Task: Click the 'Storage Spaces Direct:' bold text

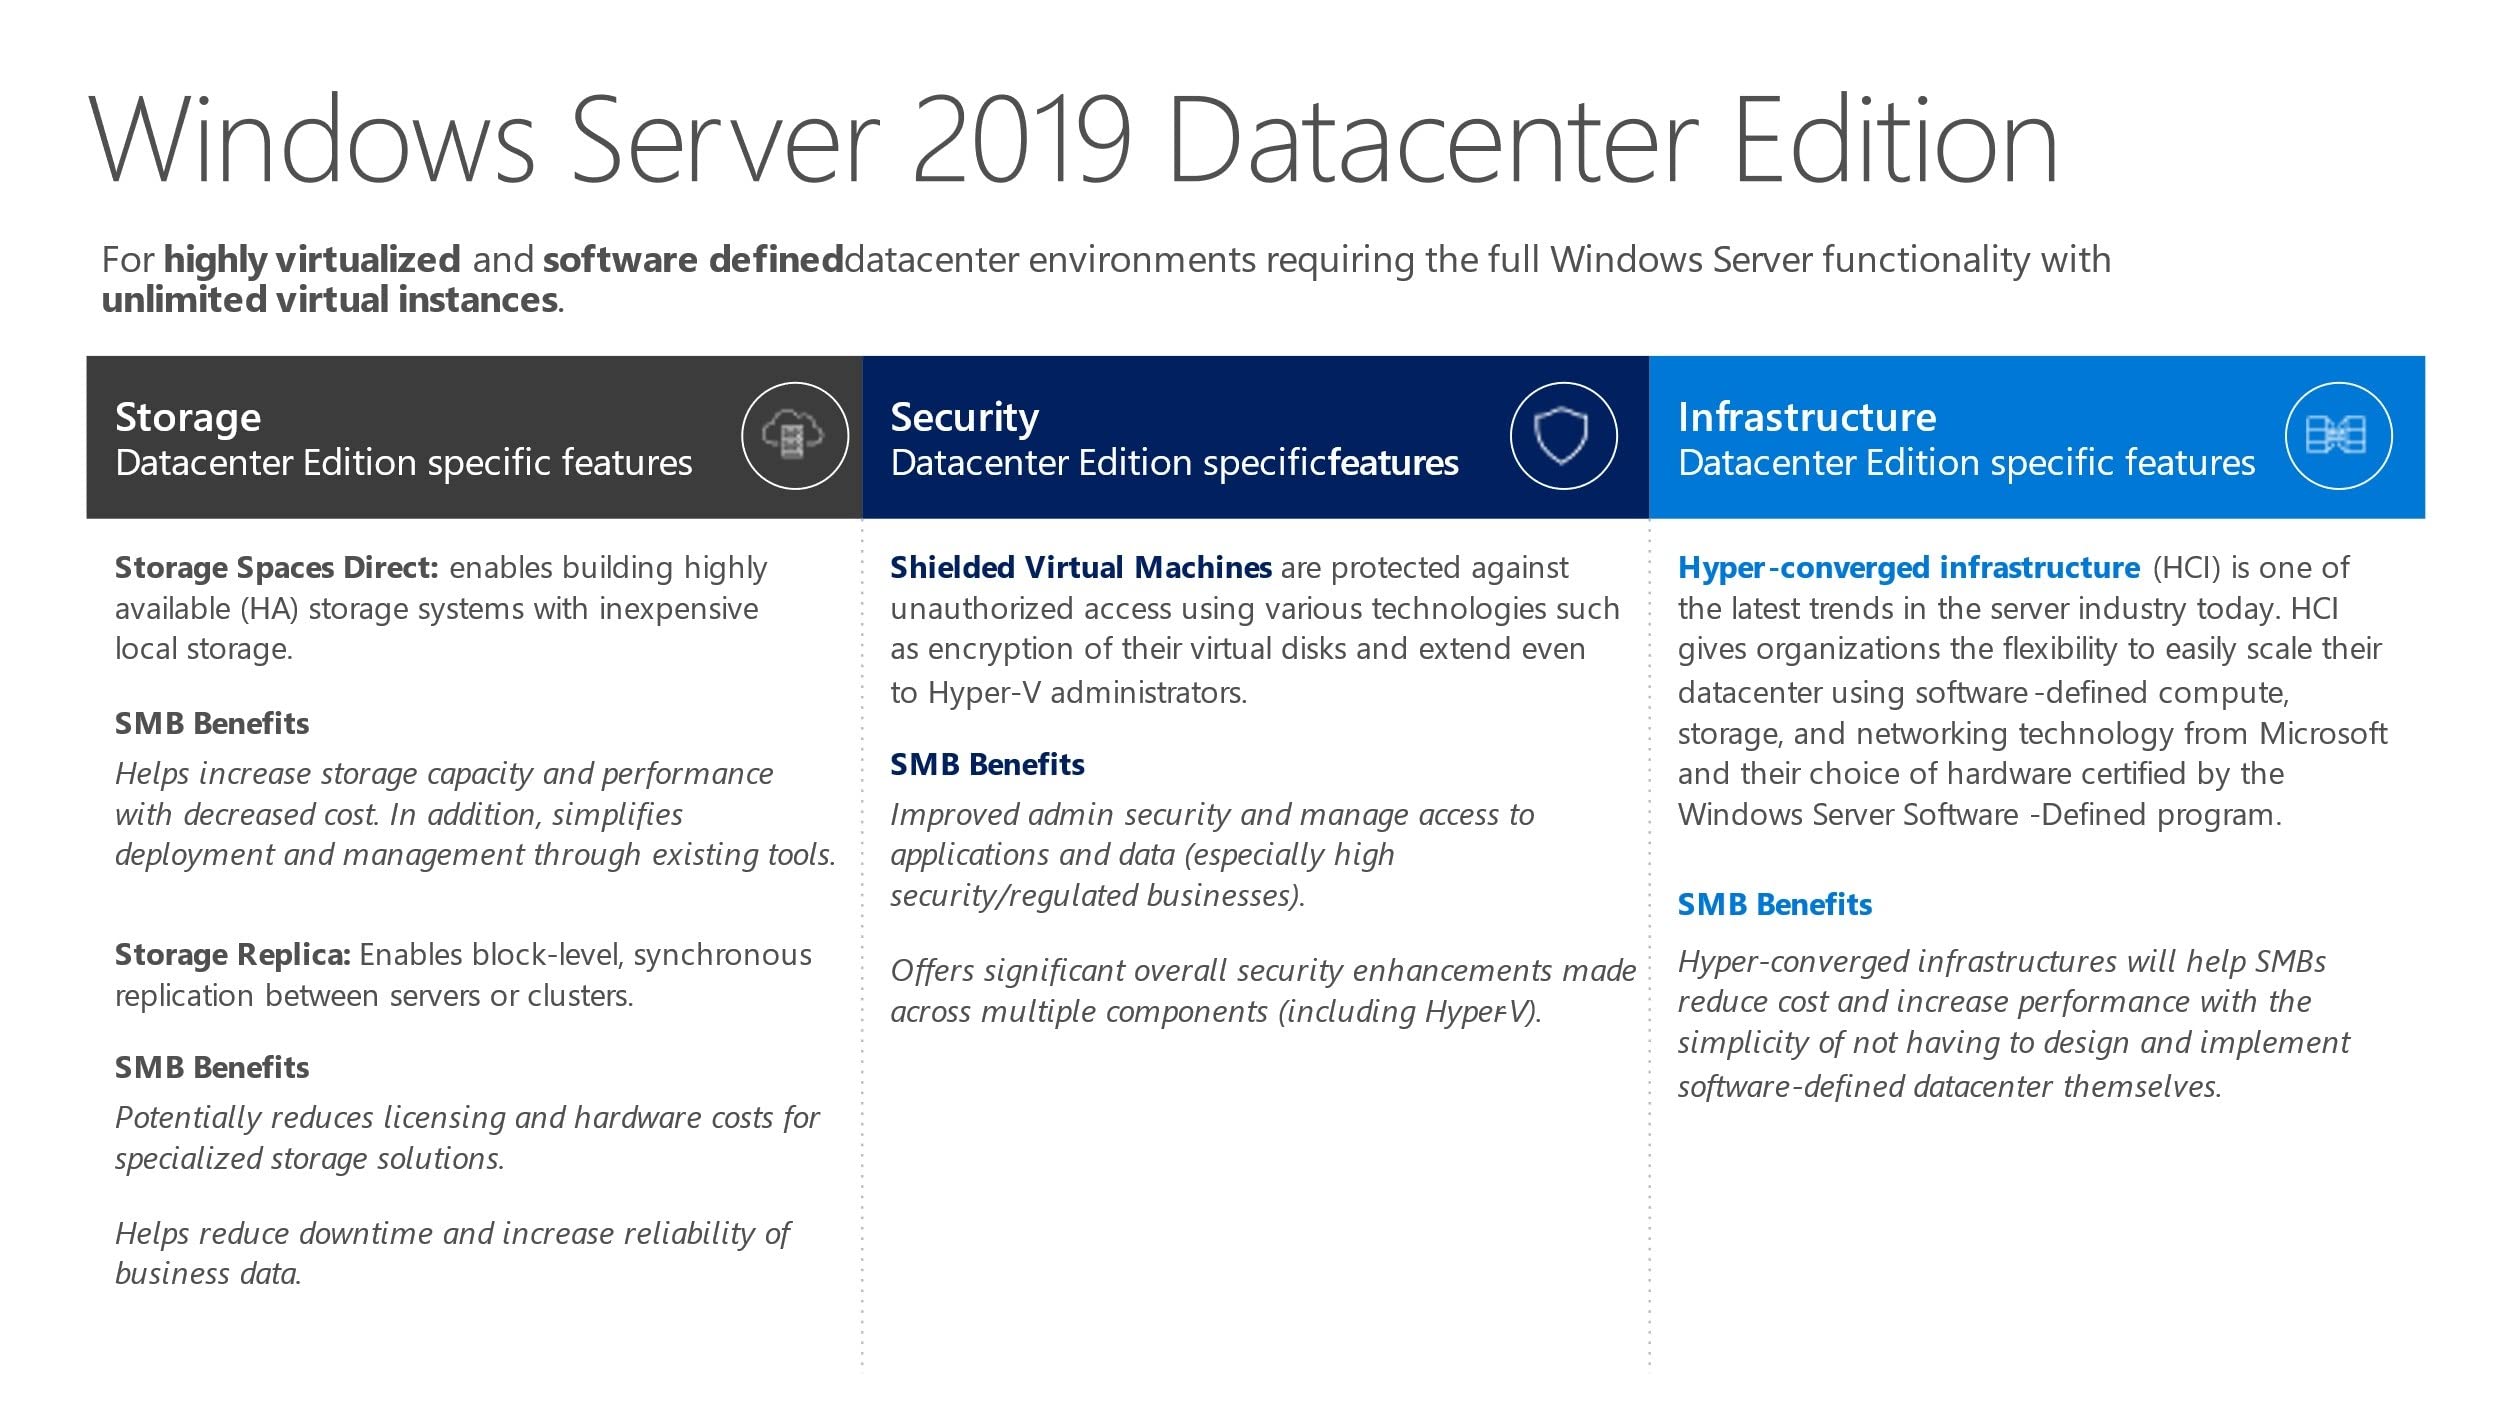Action: (277, 568)
